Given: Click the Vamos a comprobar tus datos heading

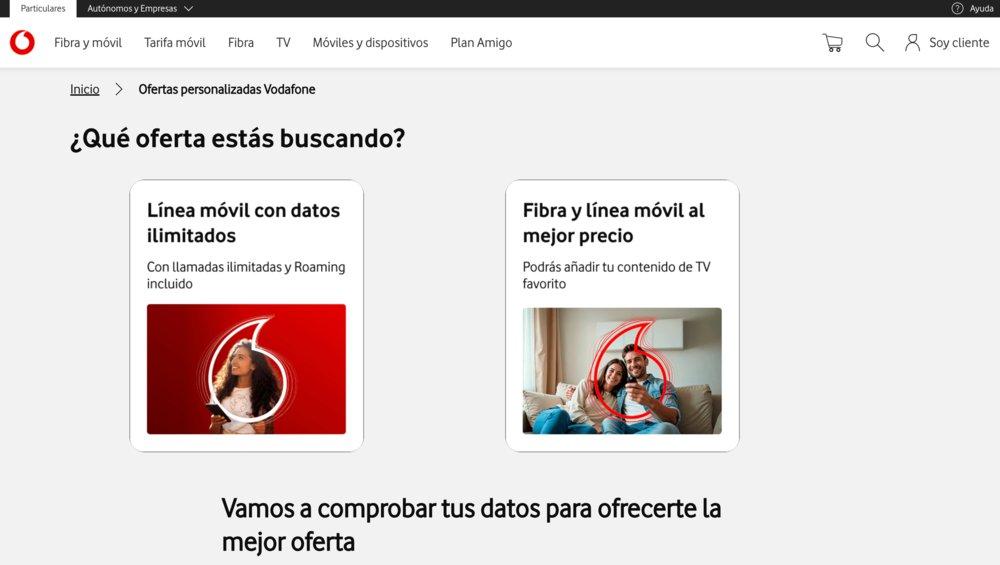Looking at the screenshot, I should click(471, 525).
